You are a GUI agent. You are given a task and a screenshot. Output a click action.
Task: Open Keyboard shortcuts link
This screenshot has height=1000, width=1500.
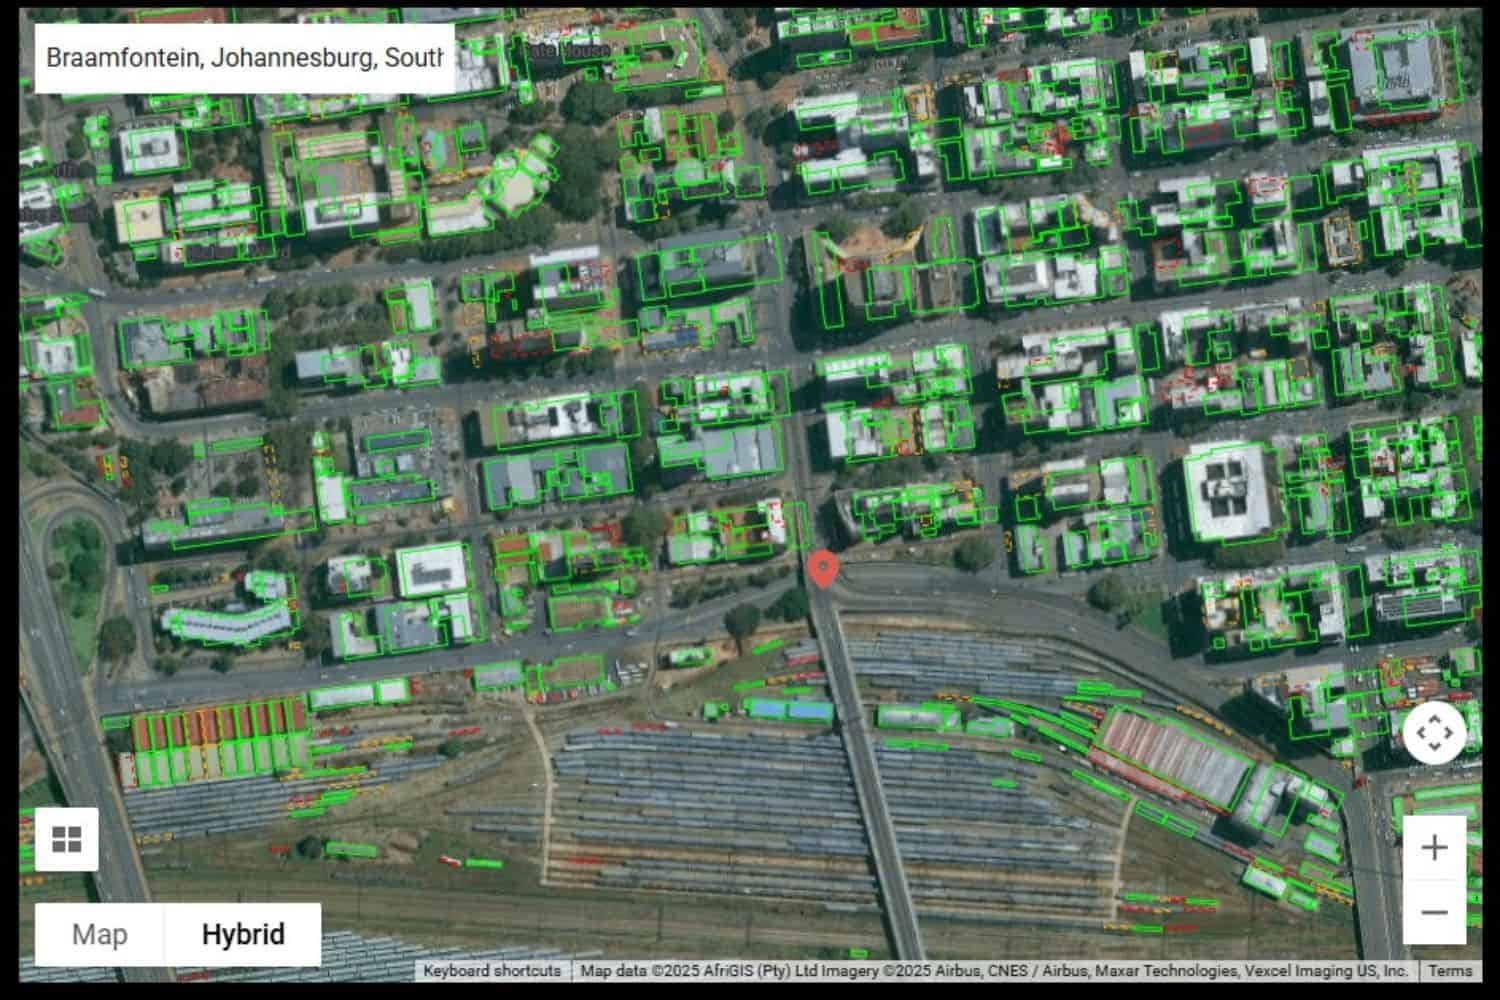pos(492,971)
